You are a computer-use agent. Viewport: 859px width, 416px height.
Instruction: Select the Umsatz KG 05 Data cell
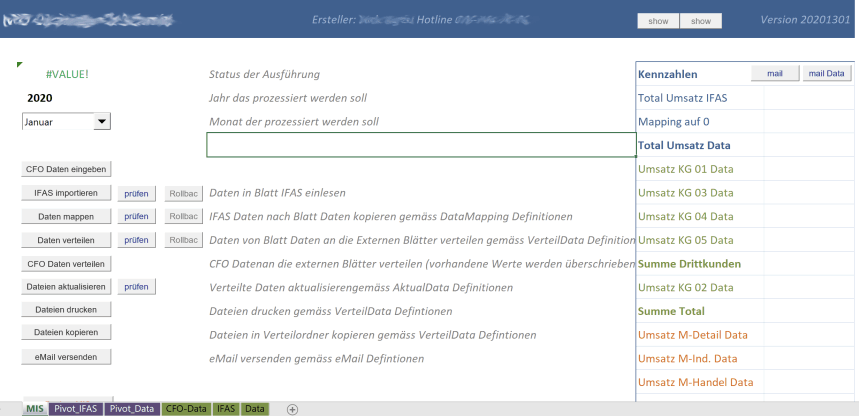700,240
